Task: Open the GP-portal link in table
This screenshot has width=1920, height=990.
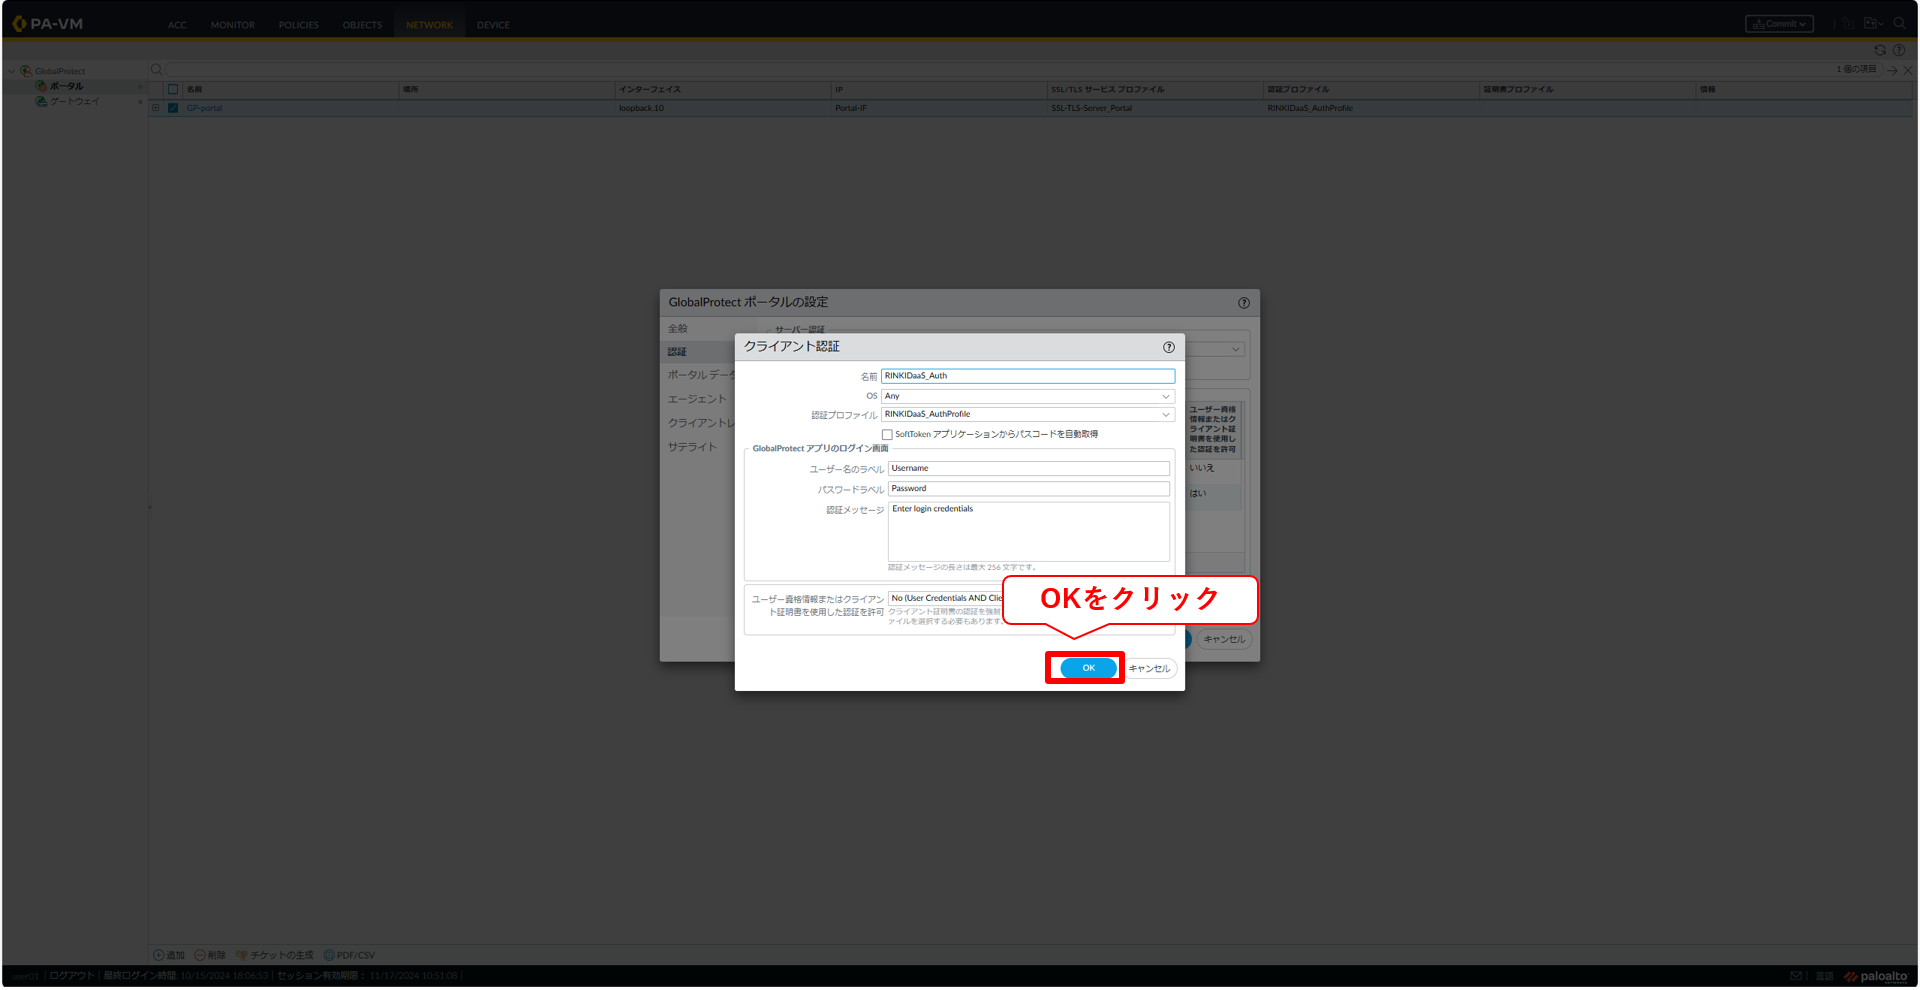Action: [x=204, y=108]
